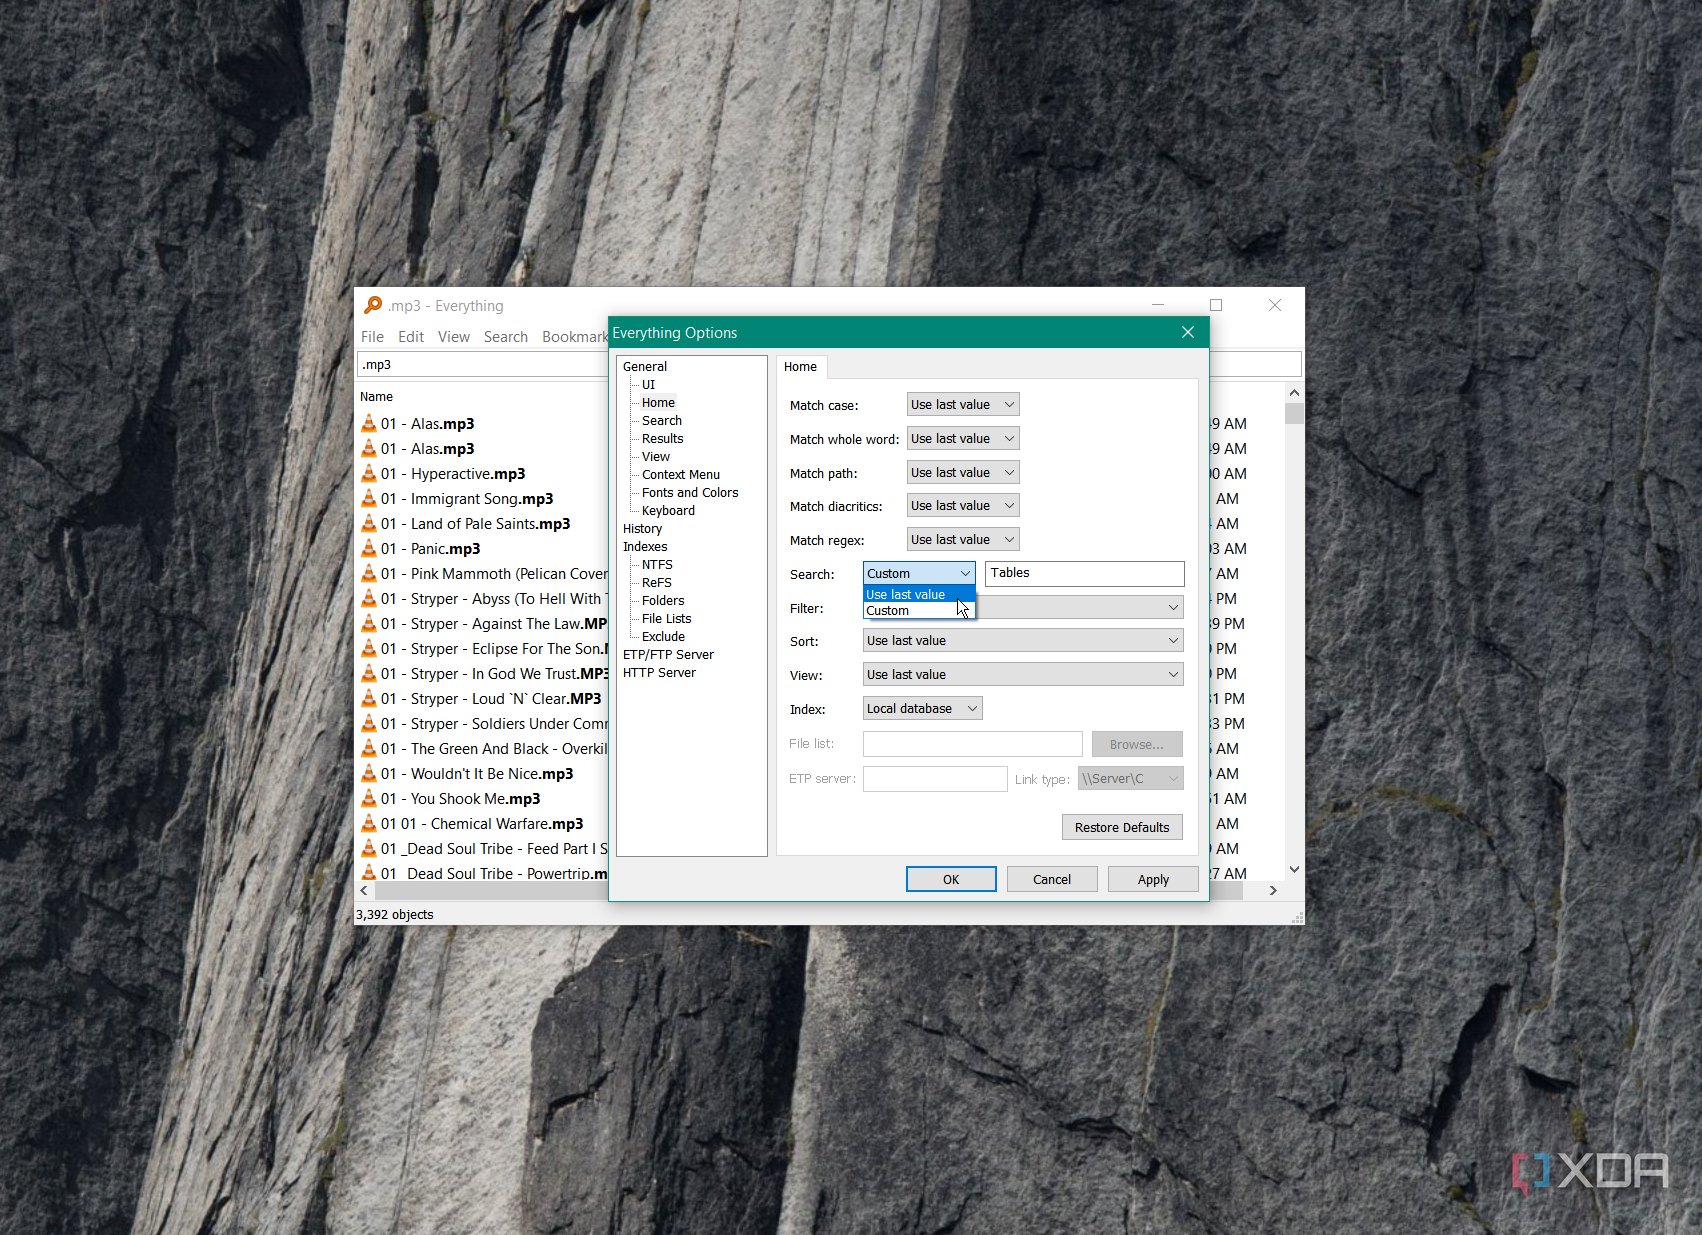The width and height of the screenshot is (1702, 1235).
Task: Click the .mp3 search box in Everything
Action: click(x=482, y=365)
